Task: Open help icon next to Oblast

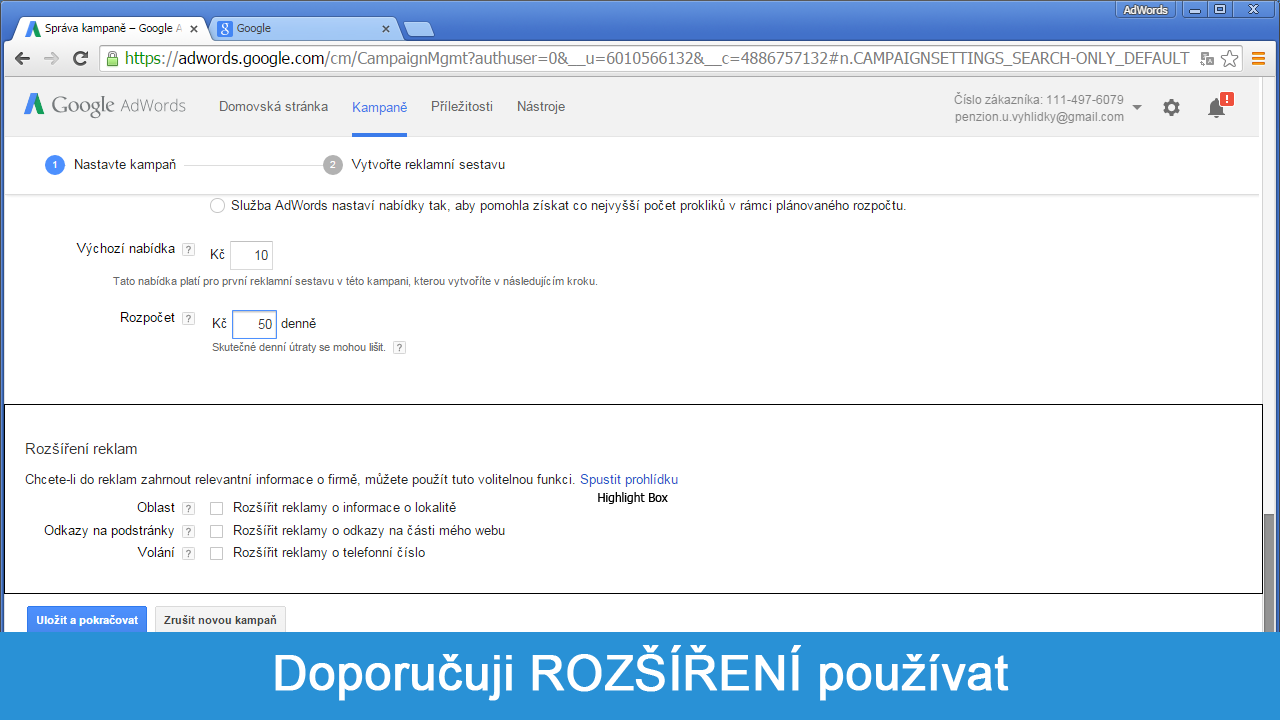Action: pyautogui.click(x=189, y=509)
